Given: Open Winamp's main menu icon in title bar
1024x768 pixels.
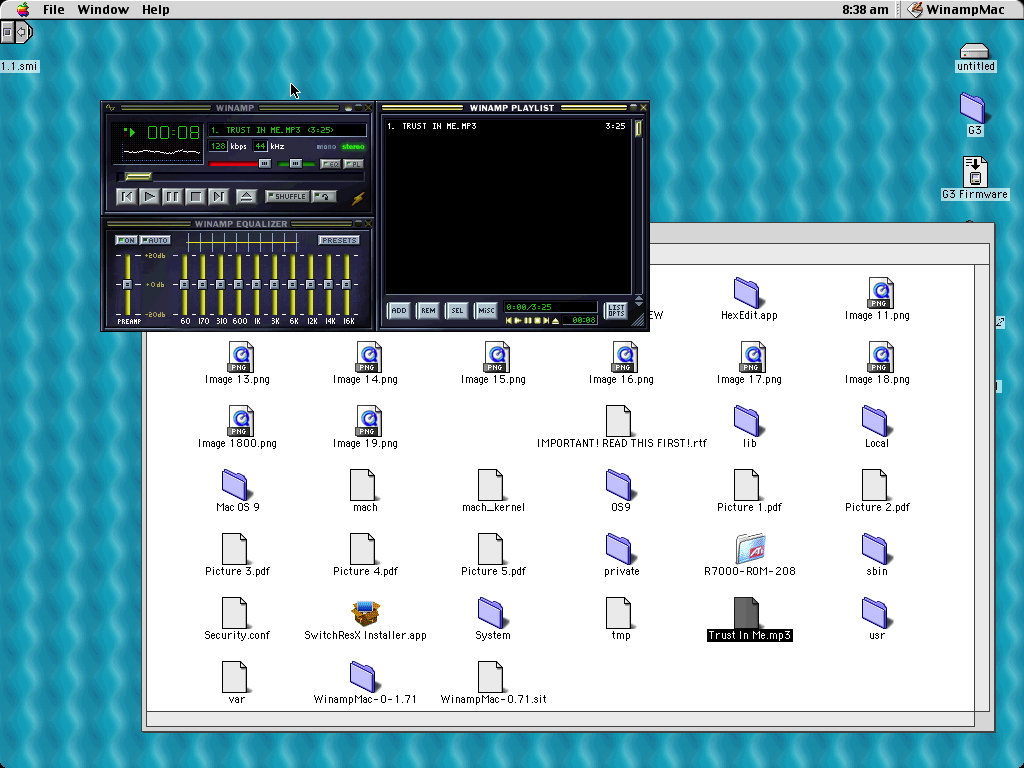Looking at the screenshot, I should (110, 108).
